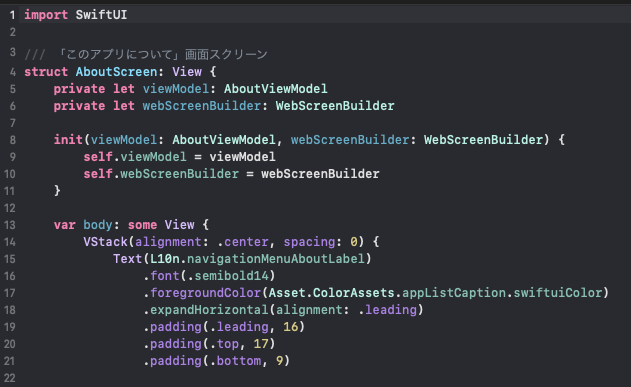Click line number 22 in the gutter
The image size is (631, 387).
coord(10,378)
